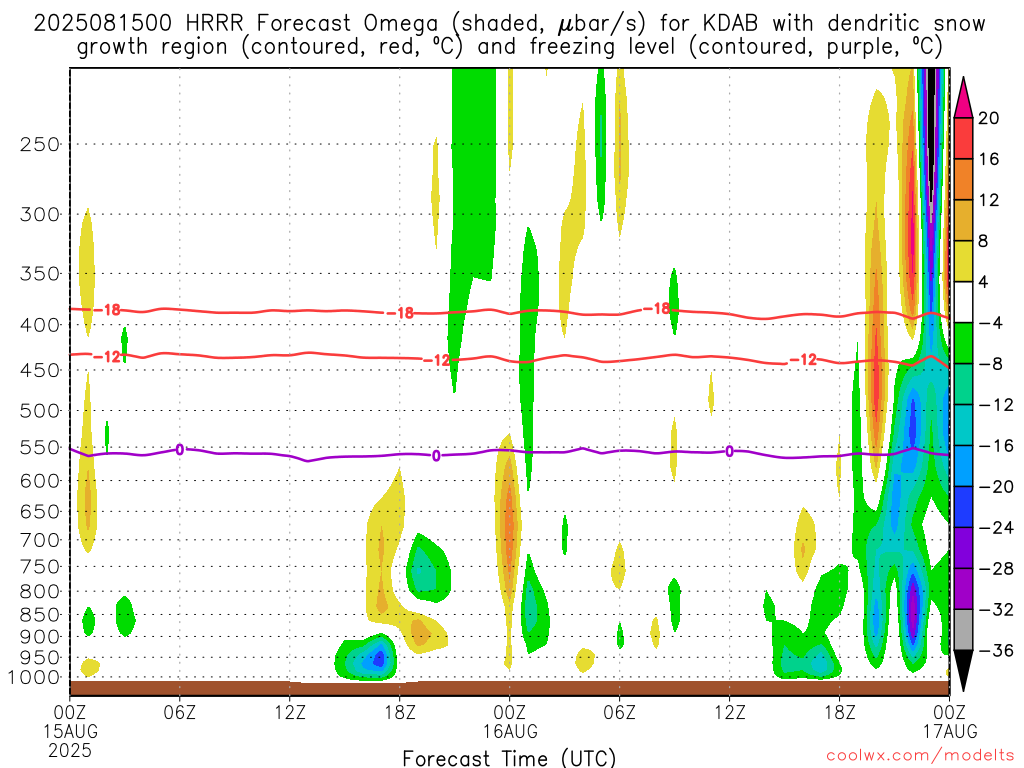
Task: Select the 700 pressure level axis label
Action: (x=40, y=540)
